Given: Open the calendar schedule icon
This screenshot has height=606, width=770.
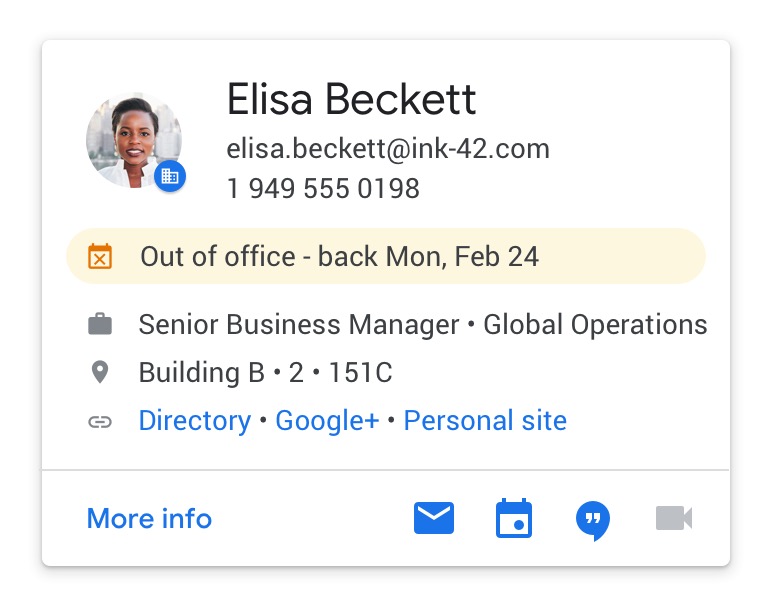Looking at the screenshot, I should (514, 519).
